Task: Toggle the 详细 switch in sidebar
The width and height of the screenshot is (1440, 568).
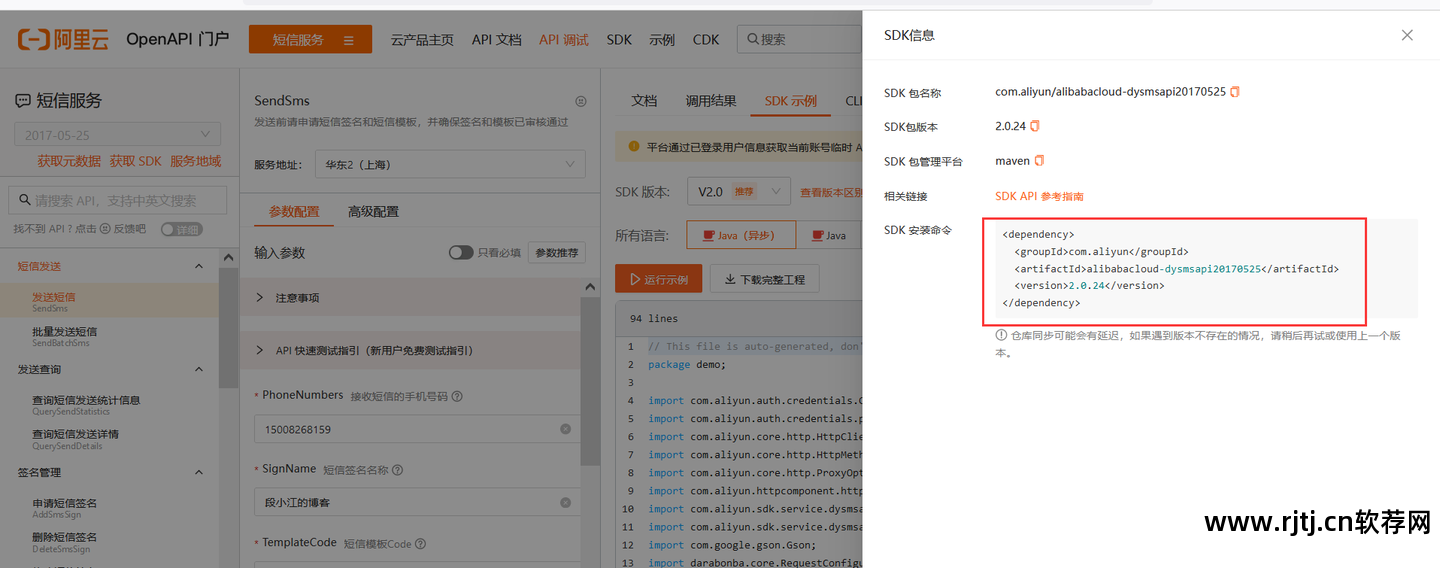Action: [x=181, y=229]
